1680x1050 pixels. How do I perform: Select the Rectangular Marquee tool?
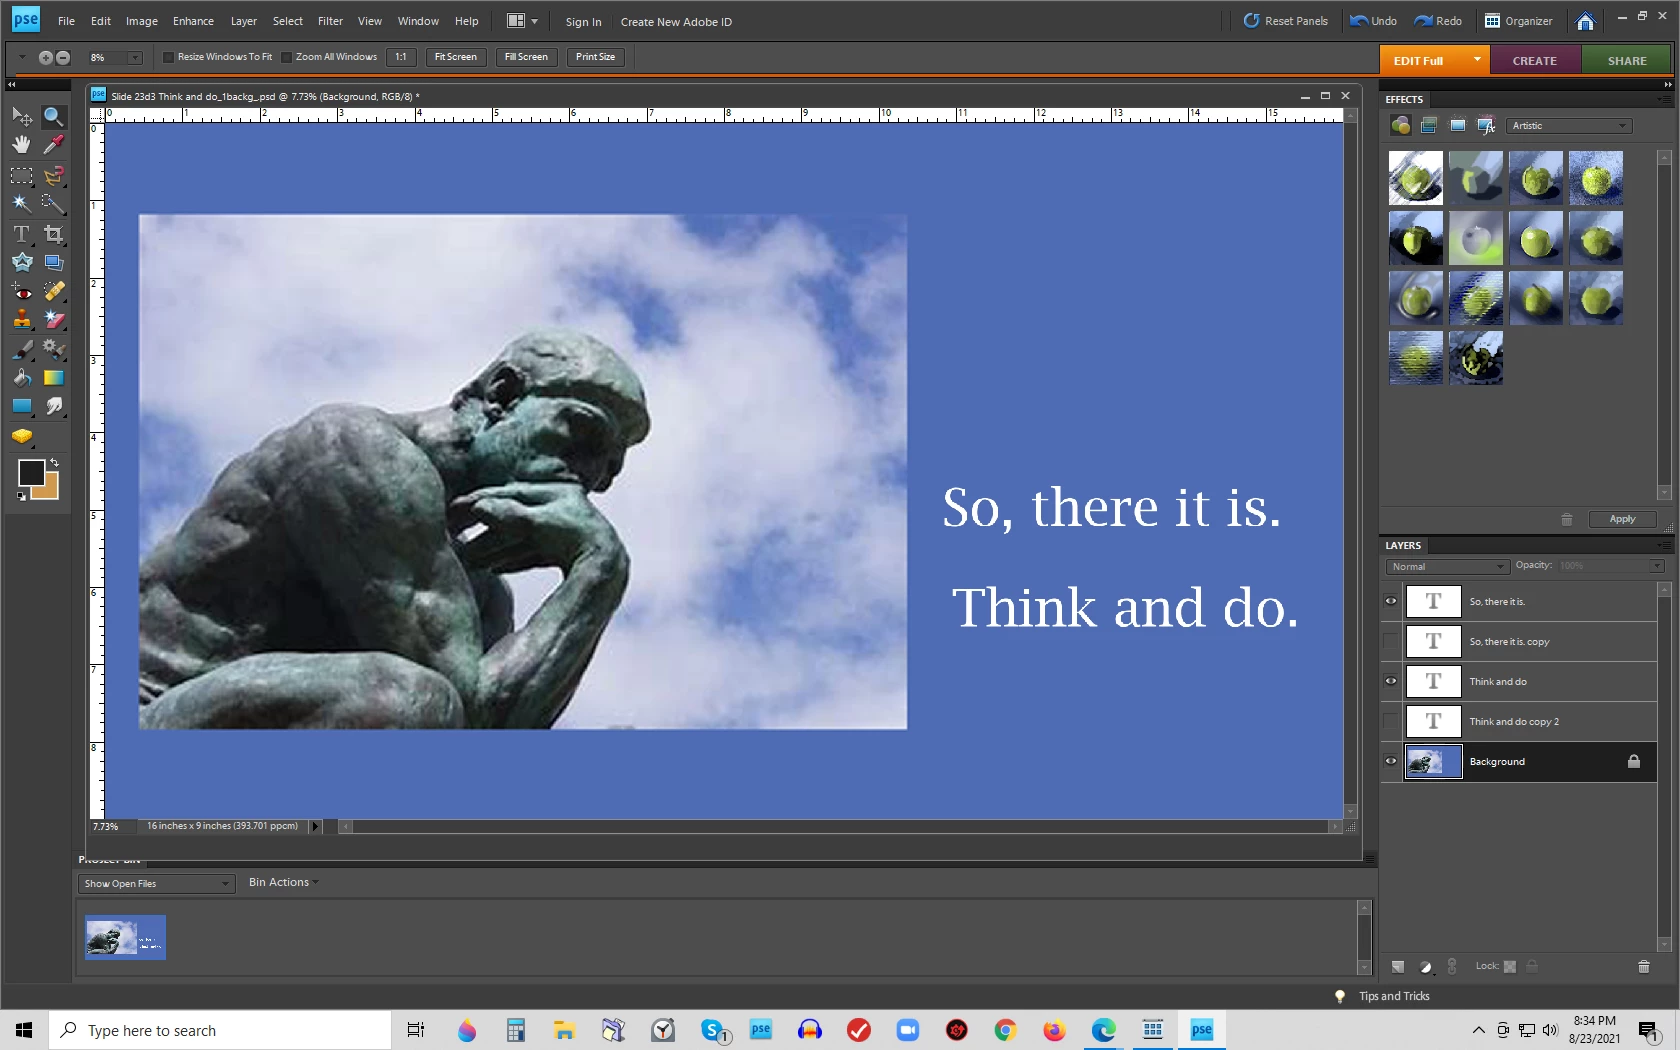coord(21,176)
